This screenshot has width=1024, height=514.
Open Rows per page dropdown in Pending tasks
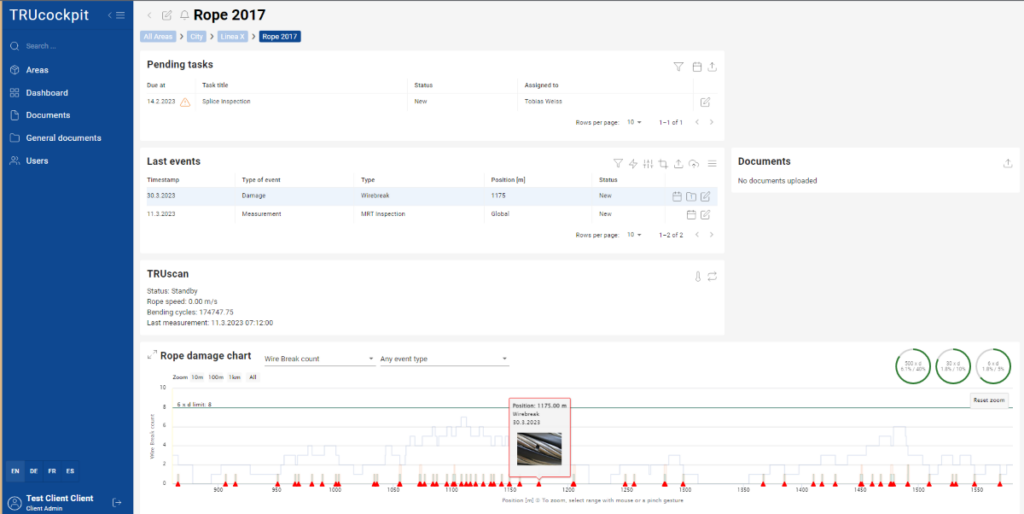(x=634, y=122)
